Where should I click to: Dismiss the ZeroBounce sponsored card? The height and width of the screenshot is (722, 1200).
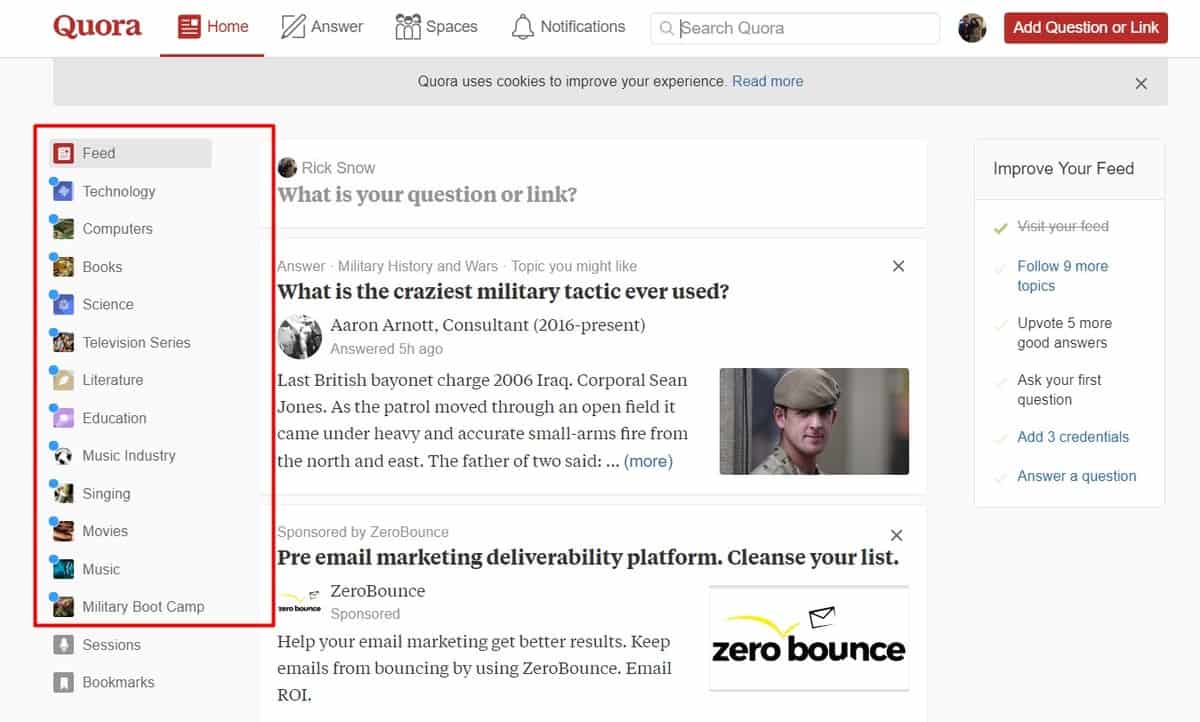pyautogui.click(x=897, y=535)
